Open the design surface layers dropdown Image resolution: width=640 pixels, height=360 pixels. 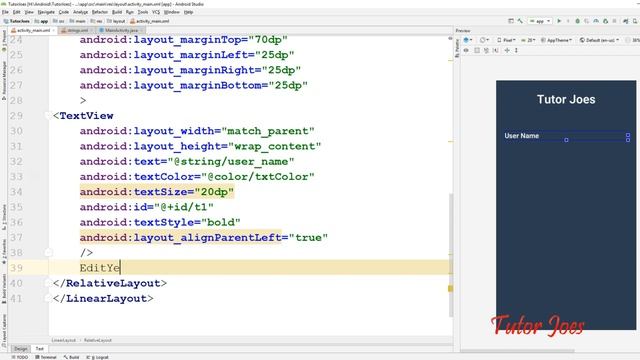click(468, 40)
